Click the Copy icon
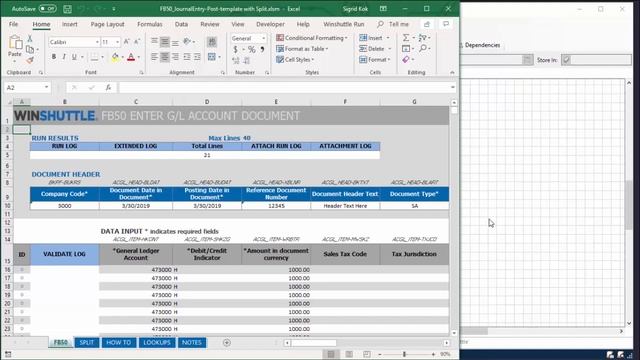The width and height of the screenshot is (640, 360). click(30, 49)
